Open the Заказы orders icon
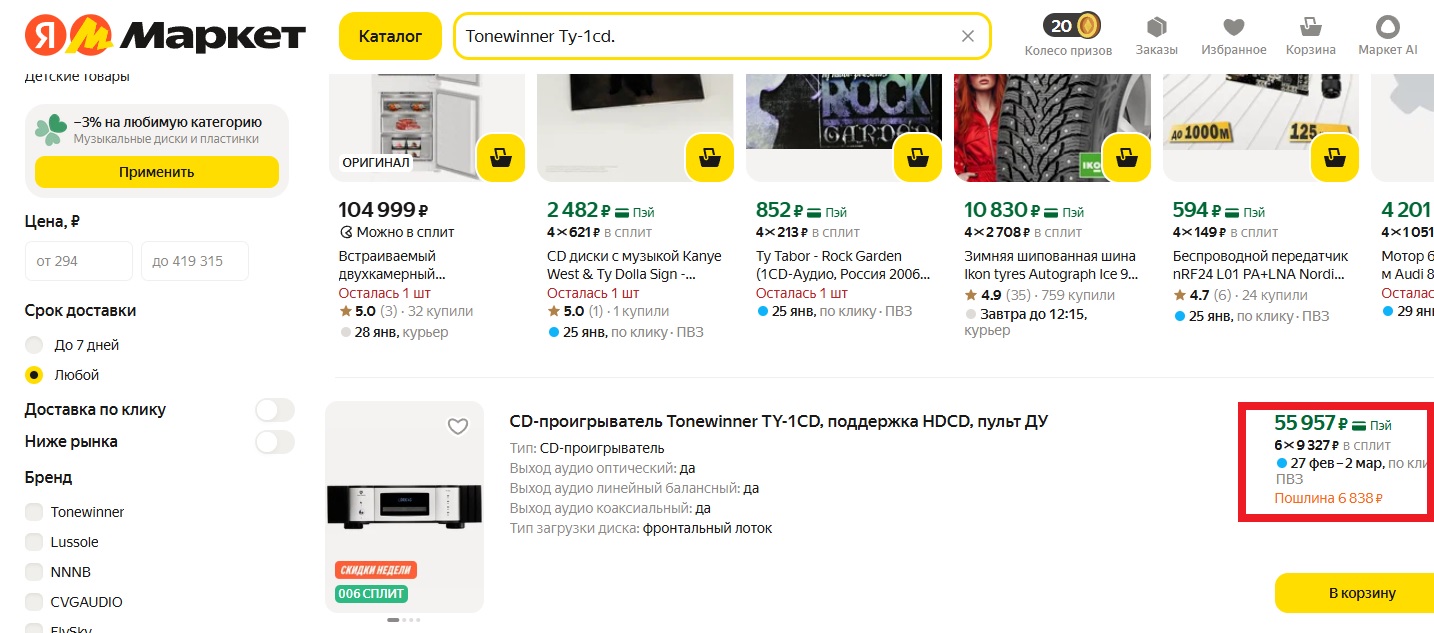 point(1156,27)
